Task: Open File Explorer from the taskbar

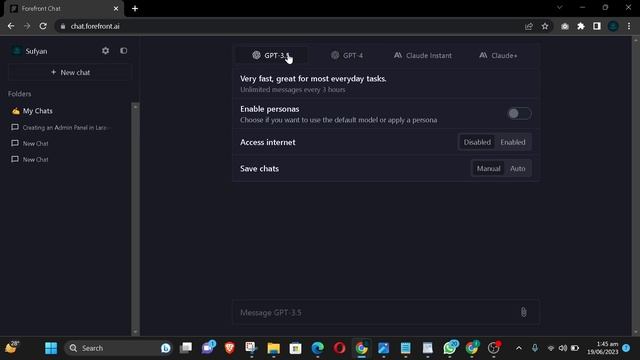Action: point(273,348)
